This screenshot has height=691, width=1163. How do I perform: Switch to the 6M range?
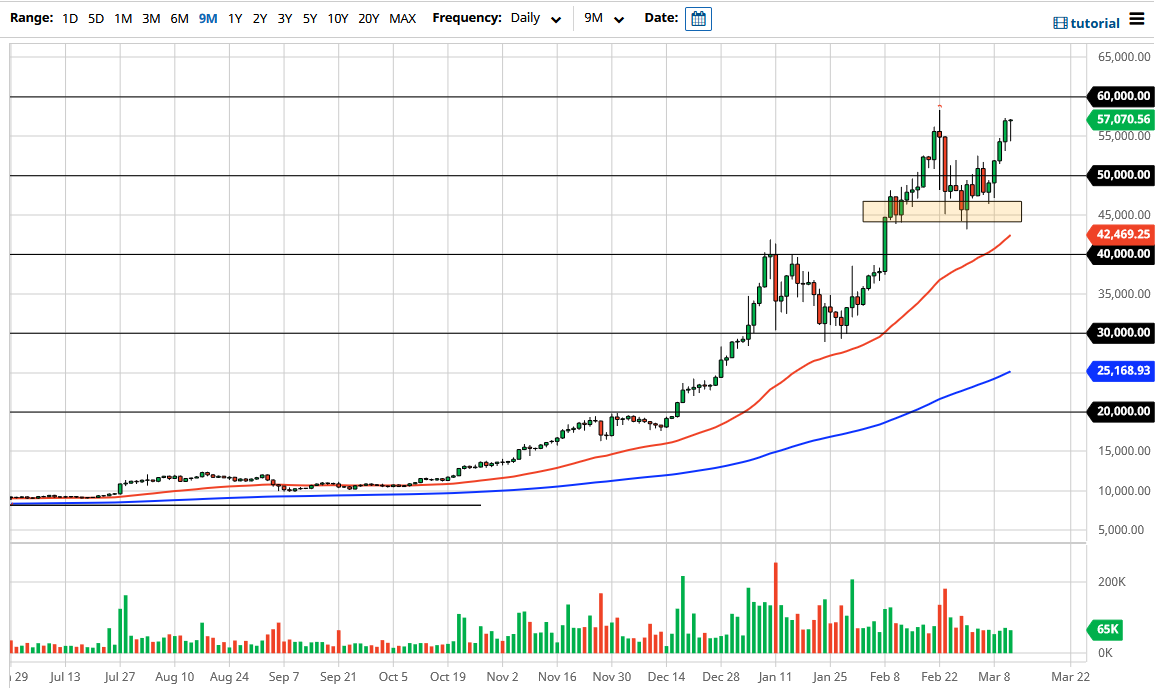(178, 18)
